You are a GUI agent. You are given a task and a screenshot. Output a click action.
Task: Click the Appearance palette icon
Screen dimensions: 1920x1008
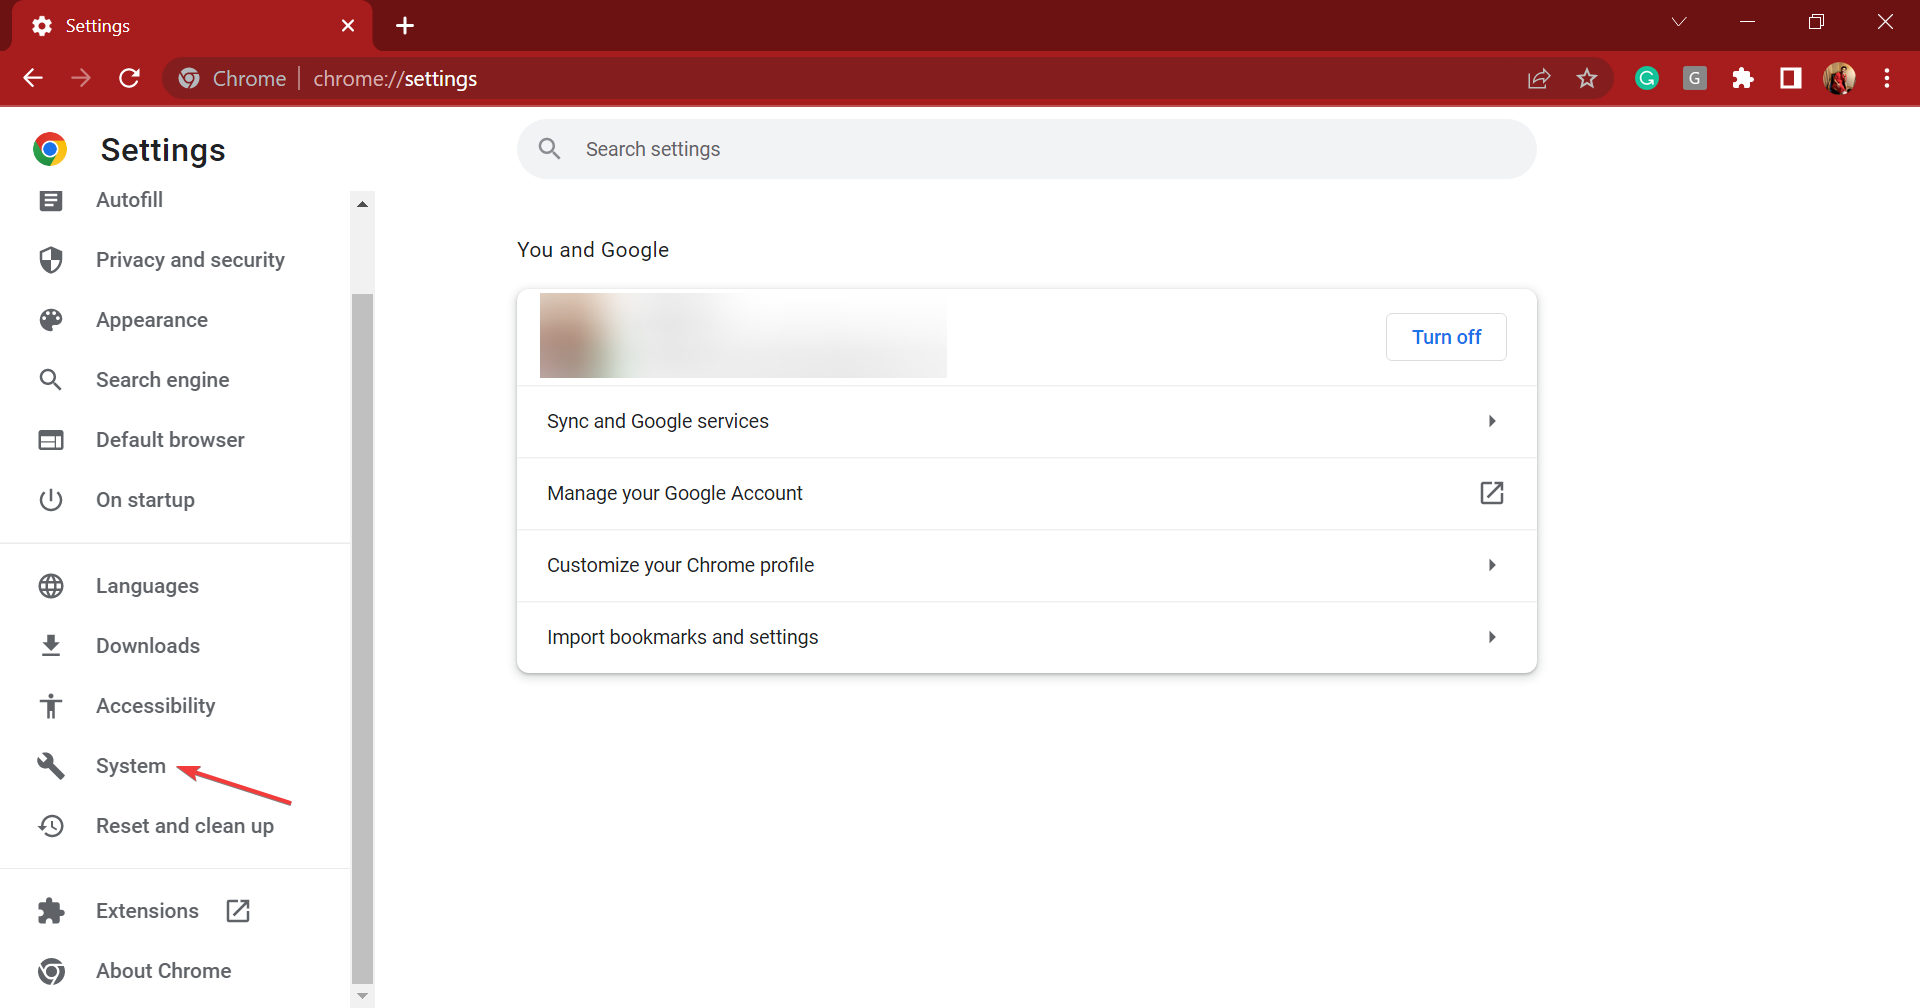[x=51, y=320]
